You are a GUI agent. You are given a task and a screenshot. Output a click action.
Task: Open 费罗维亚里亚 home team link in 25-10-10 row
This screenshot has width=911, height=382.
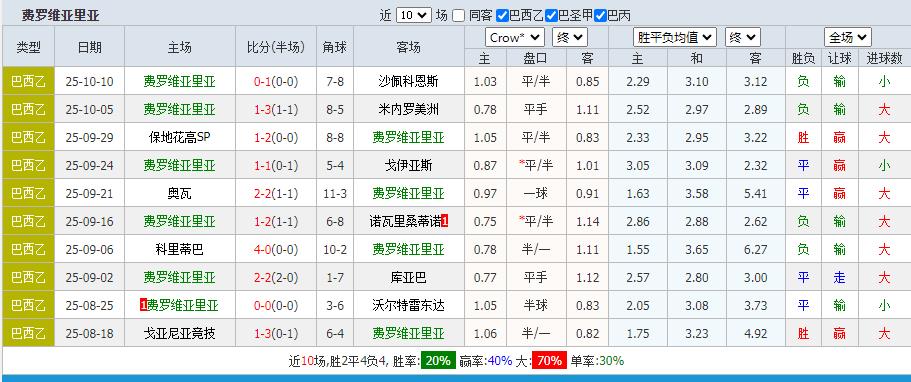180,81
